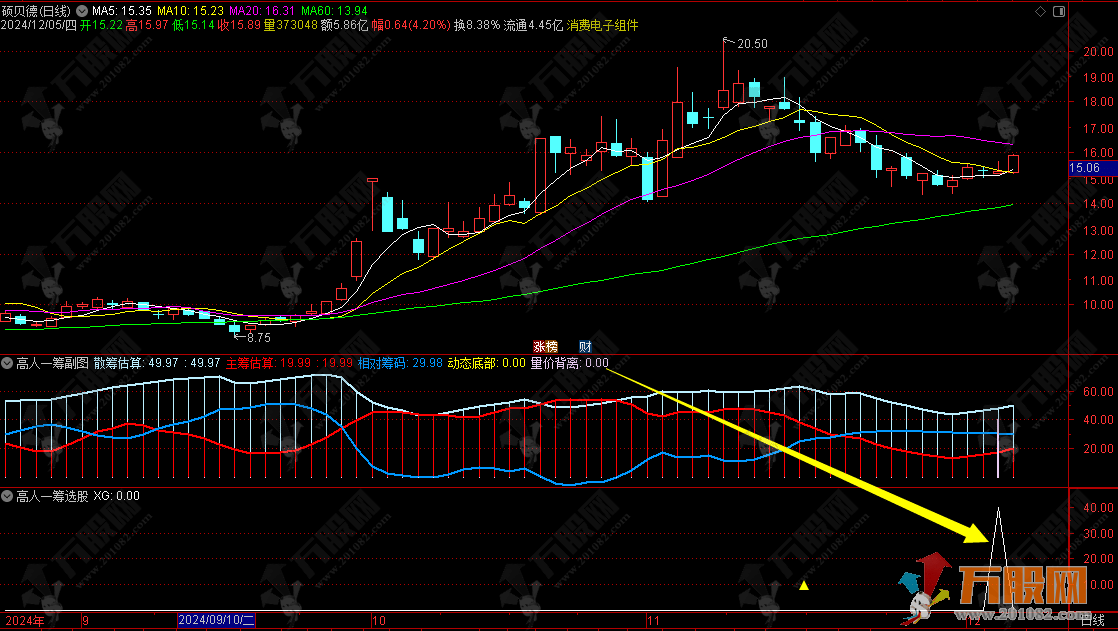
Task: Toggle the side panel layout icon
Action: point(1059,11)
